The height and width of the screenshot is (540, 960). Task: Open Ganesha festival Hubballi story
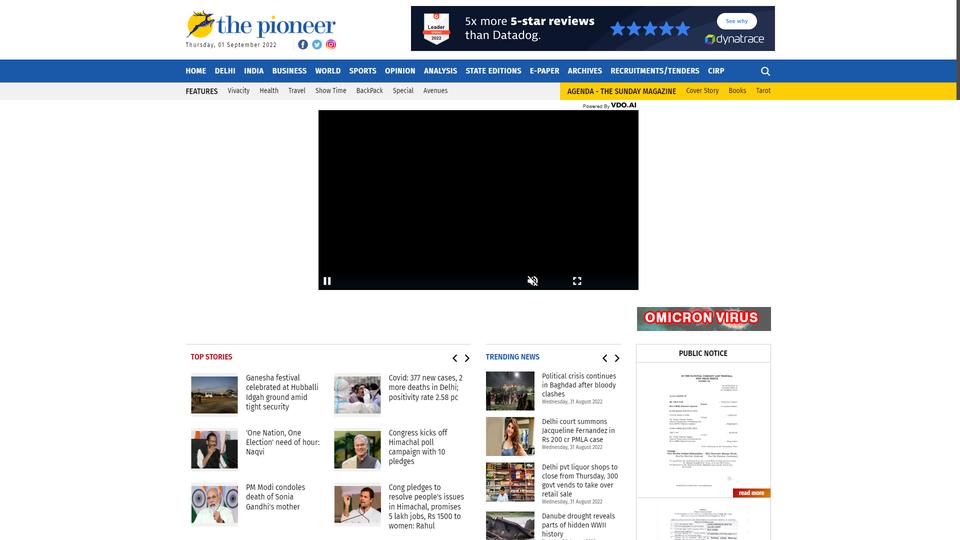tap(282, 392)
